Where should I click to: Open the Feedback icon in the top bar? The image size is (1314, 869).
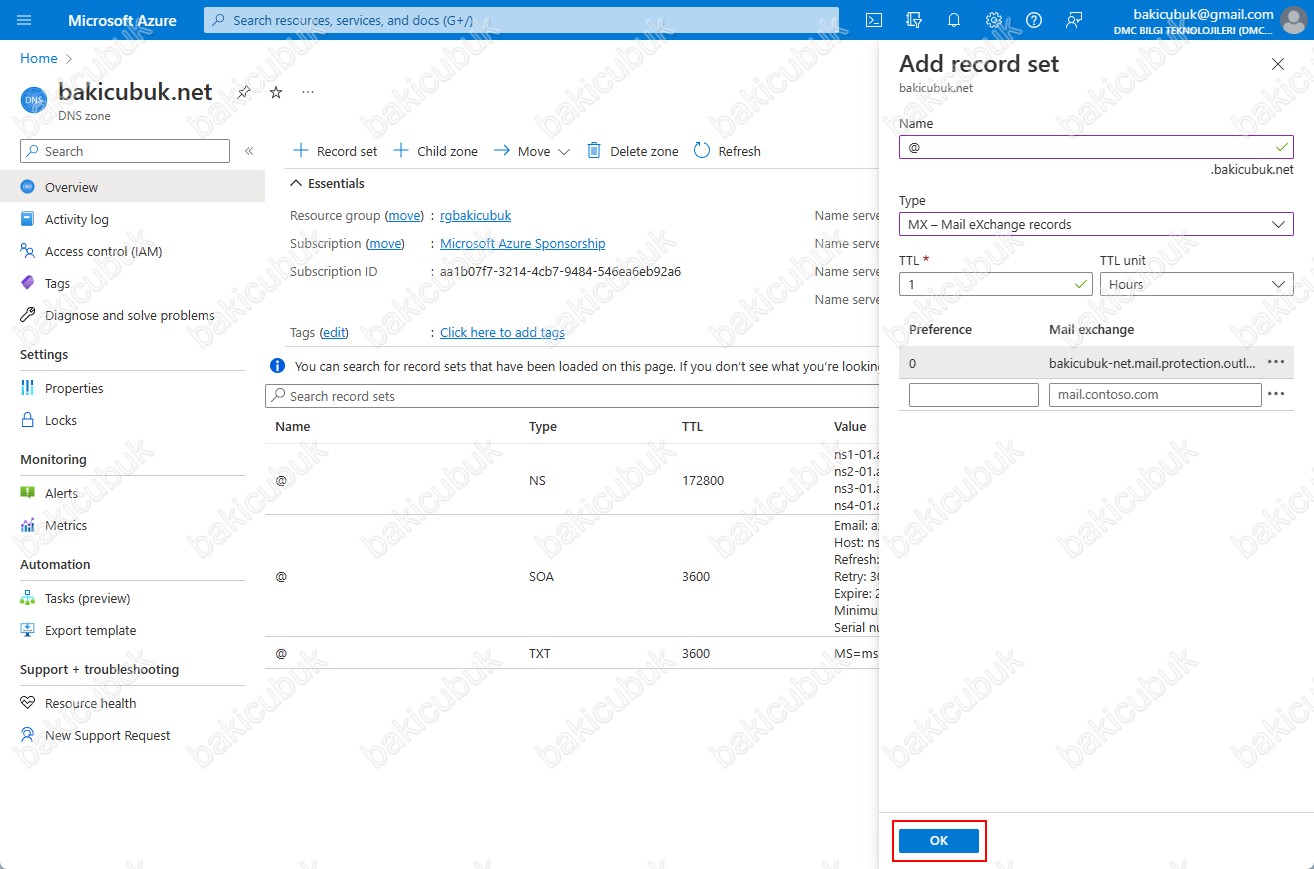(x=1074, y=20)
